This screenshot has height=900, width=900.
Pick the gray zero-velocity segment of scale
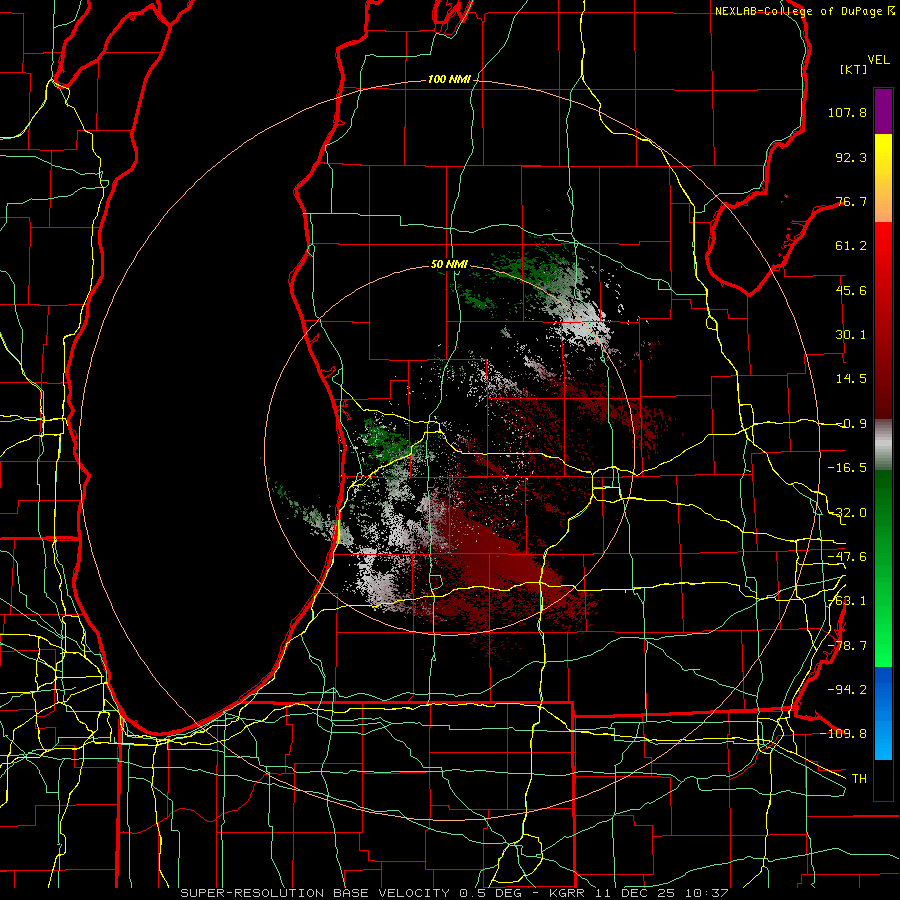point(883,445)
